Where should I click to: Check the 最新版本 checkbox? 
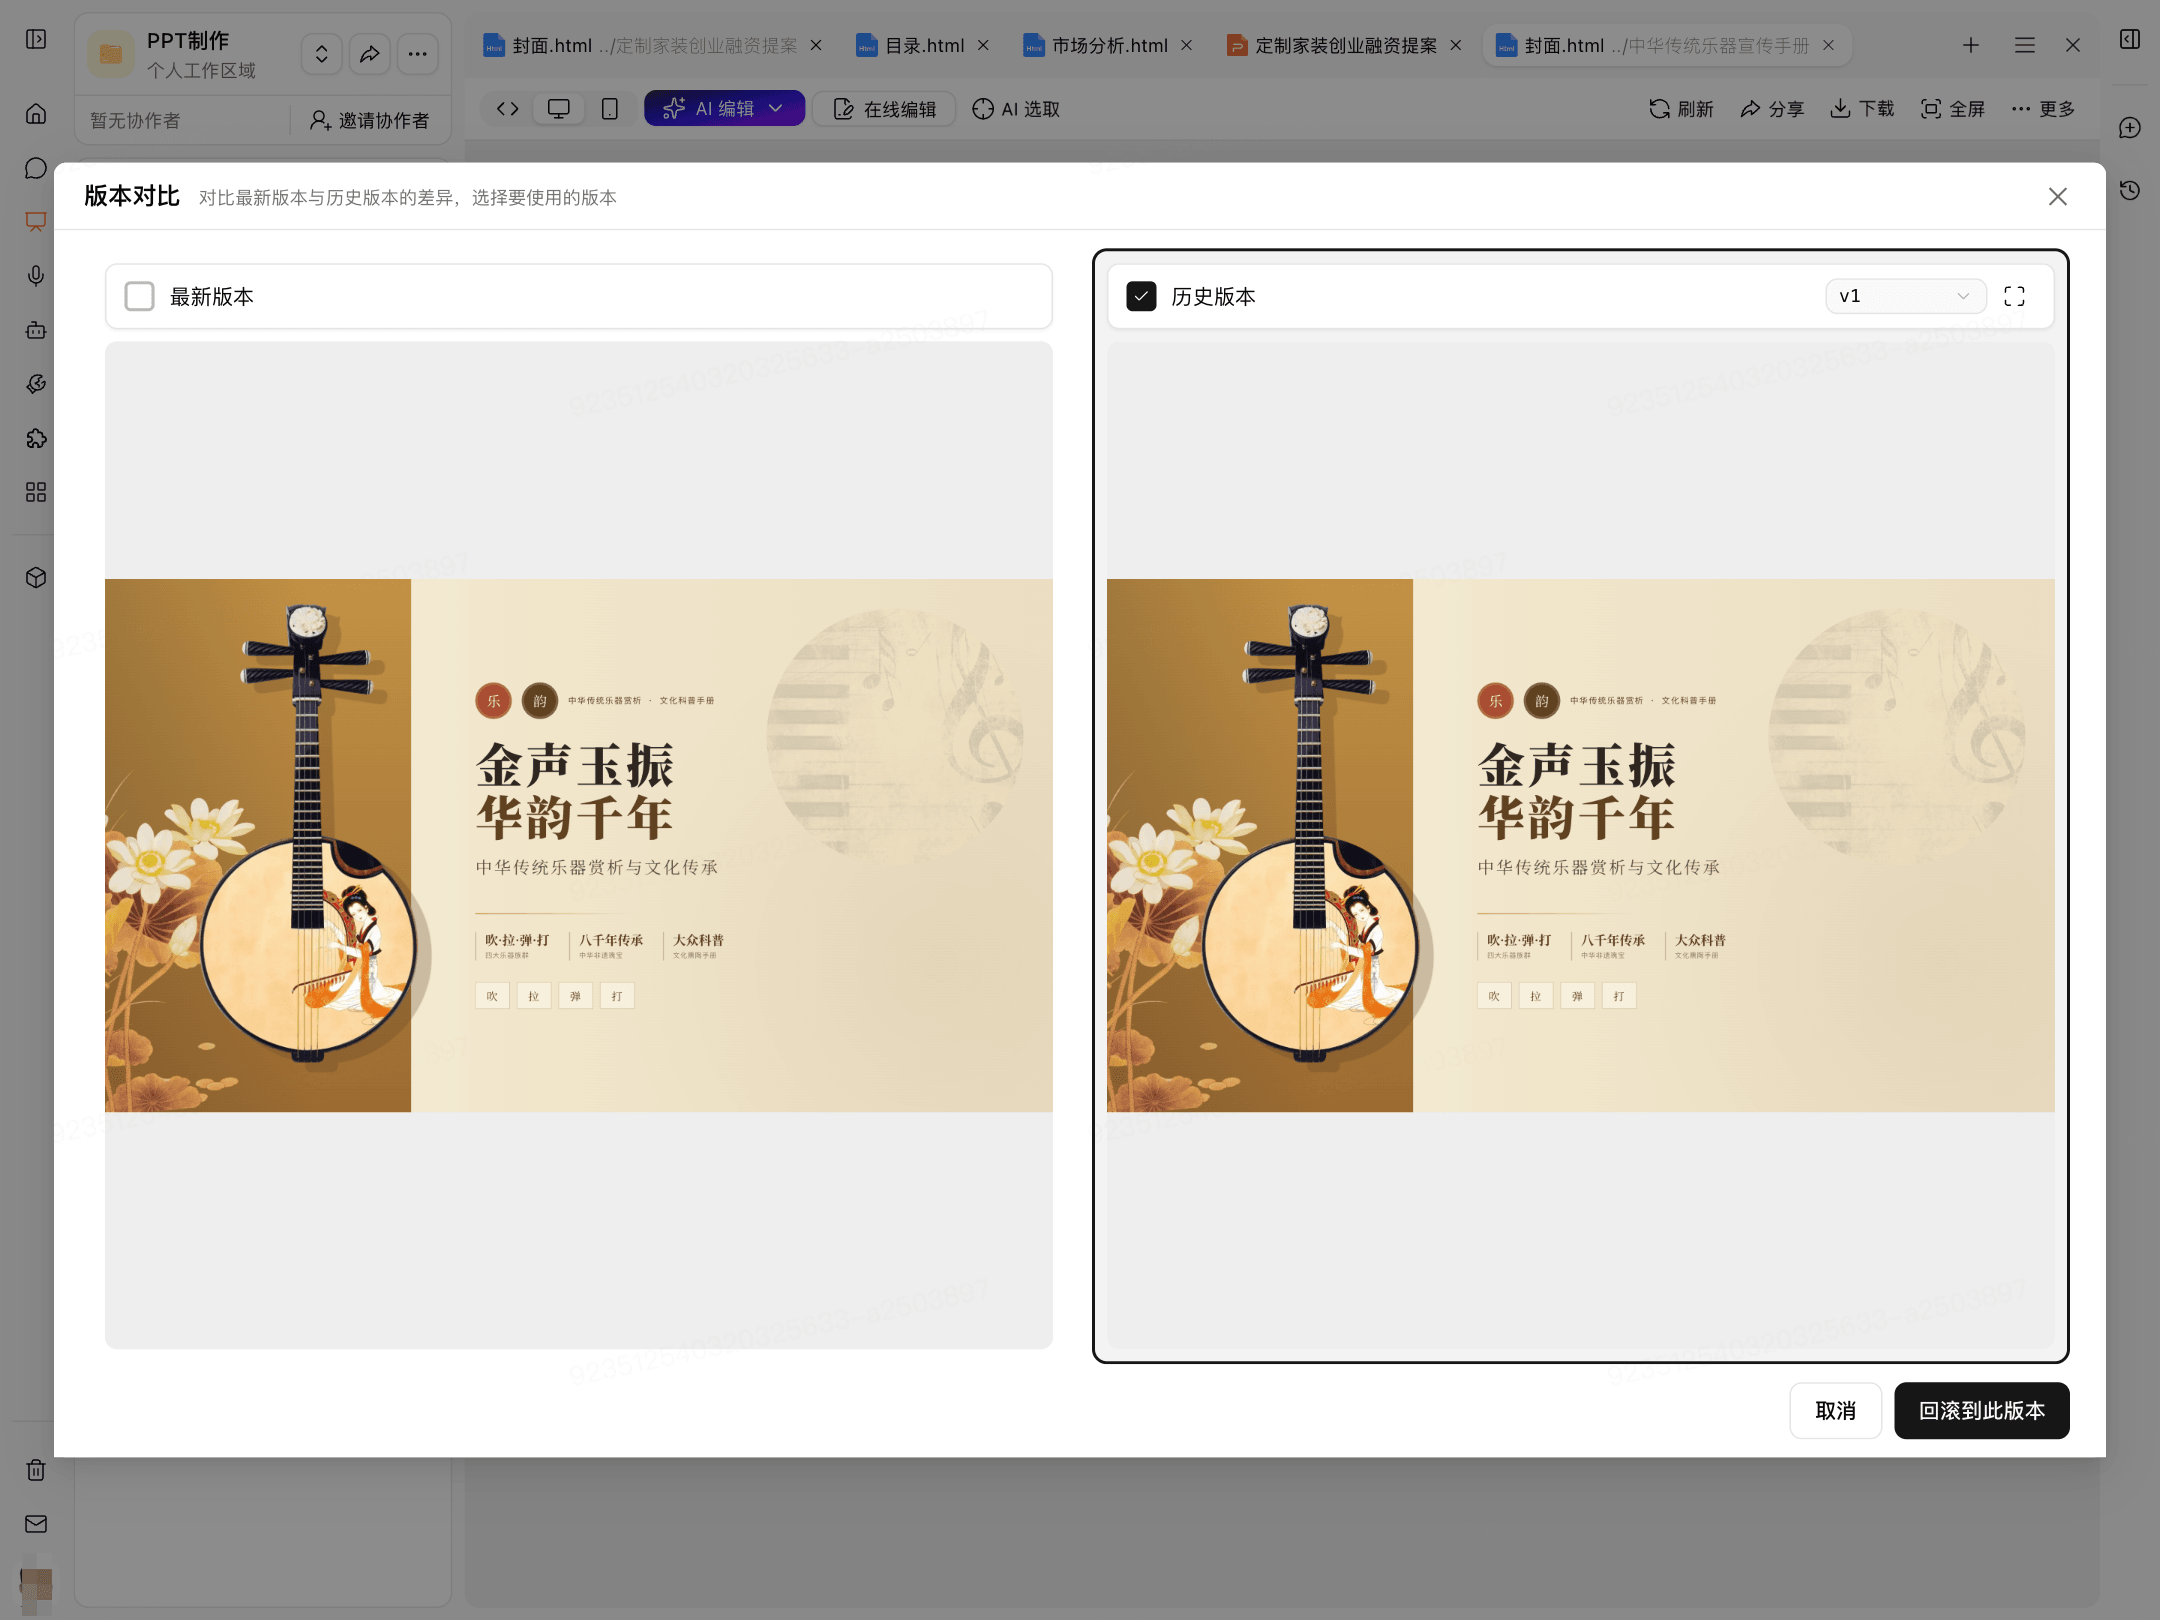[x=139, y=296]
